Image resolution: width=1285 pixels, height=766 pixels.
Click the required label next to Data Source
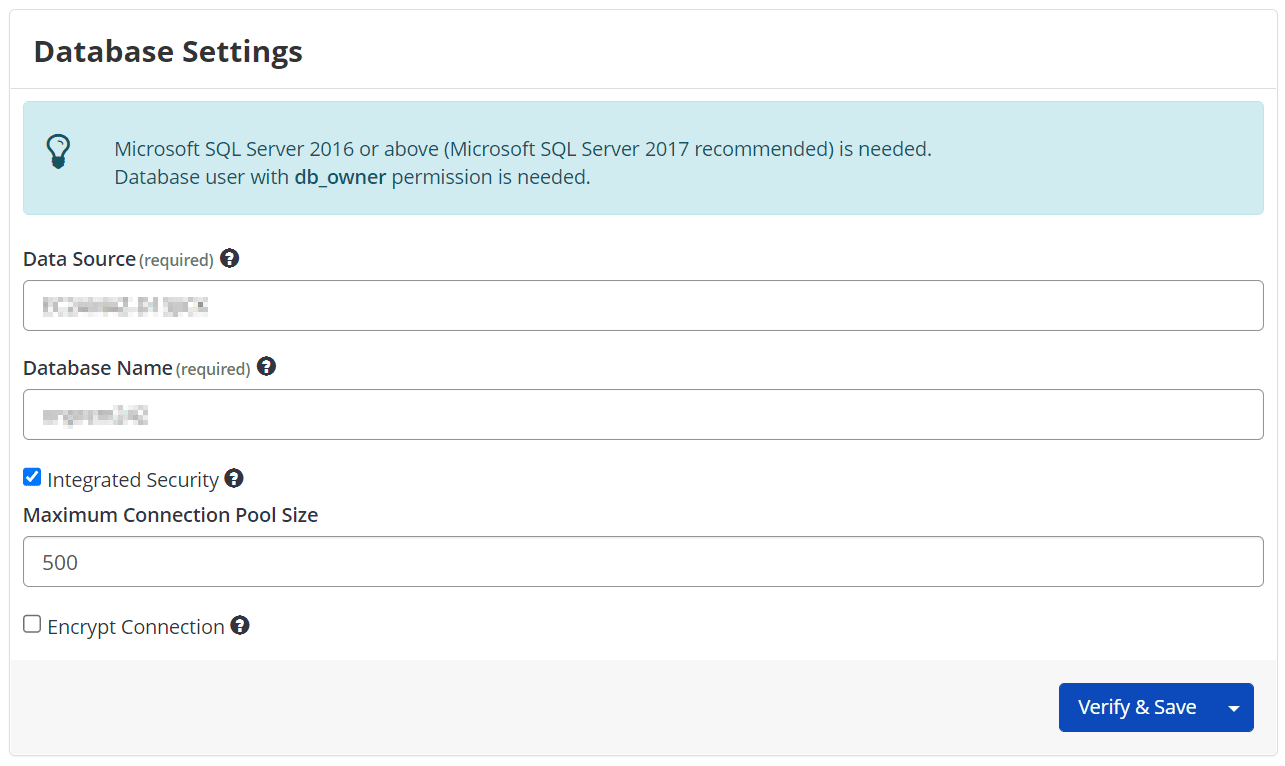tap(177, 259)
